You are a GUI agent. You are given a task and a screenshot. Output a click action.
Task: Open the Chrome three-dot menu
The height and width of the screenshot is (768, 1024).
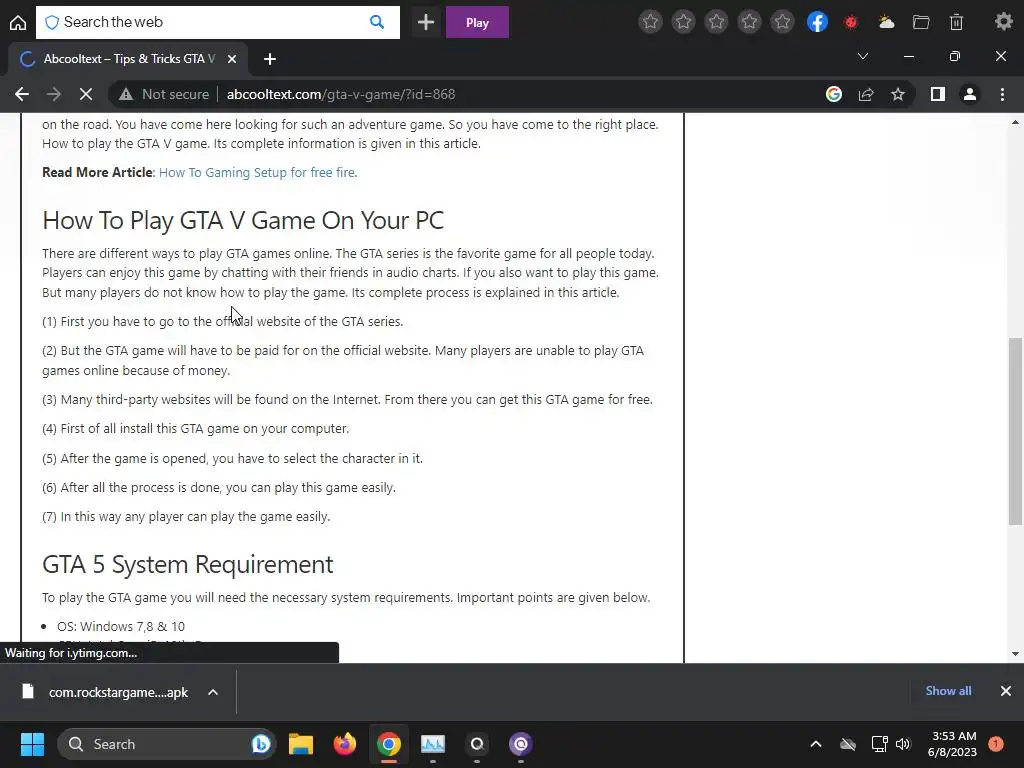click(x=1002, y=94)
